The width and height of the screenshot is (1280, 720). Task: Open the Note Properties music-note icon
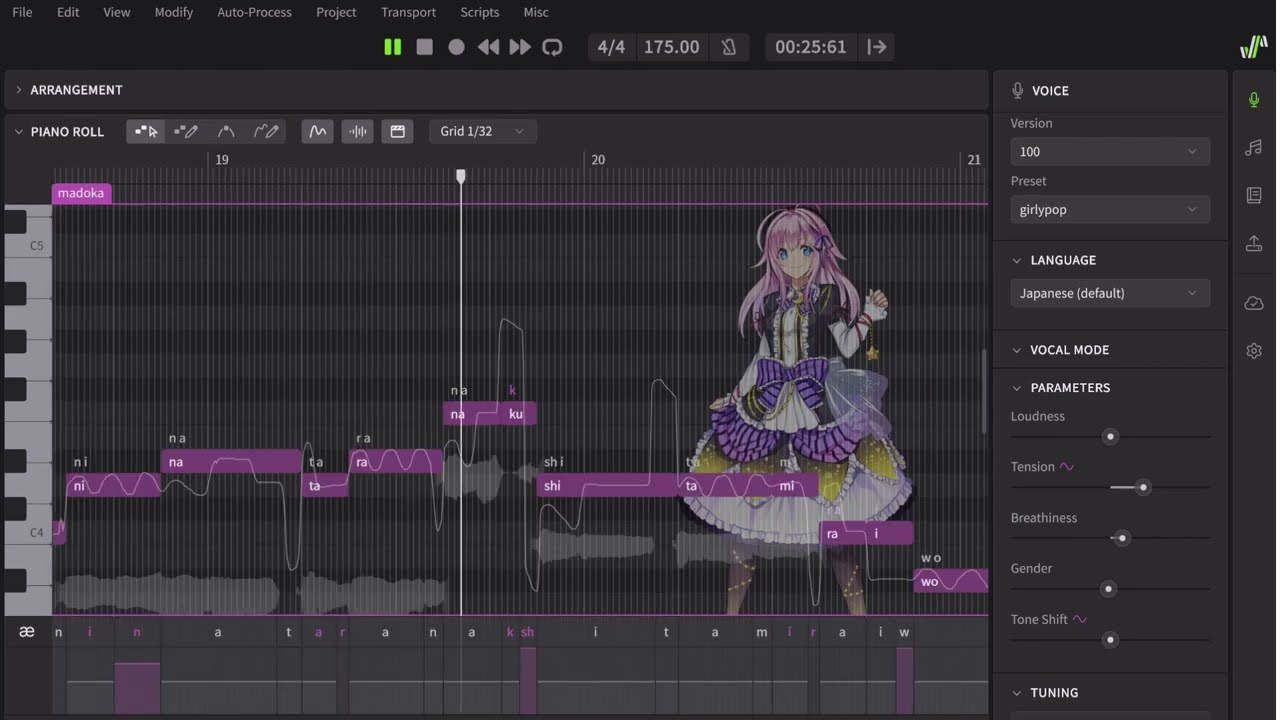1254,147
